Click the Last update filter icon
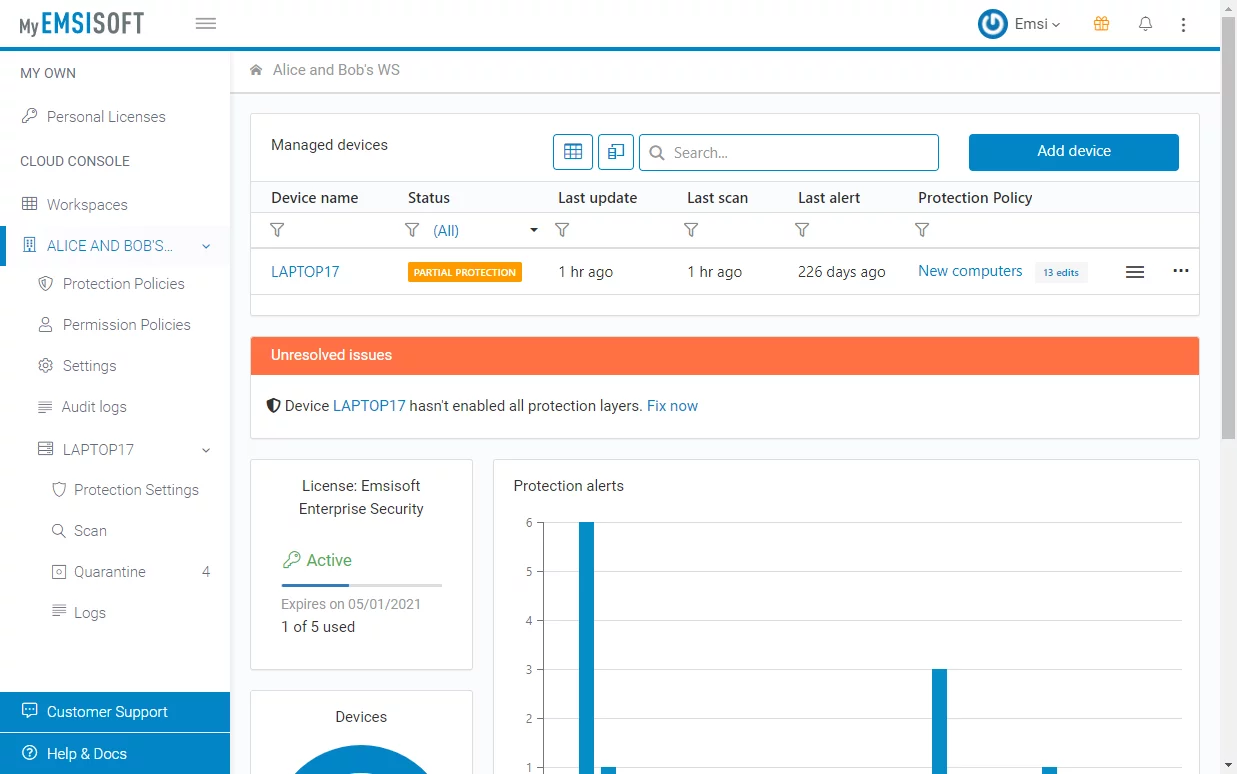 (562, 230)
